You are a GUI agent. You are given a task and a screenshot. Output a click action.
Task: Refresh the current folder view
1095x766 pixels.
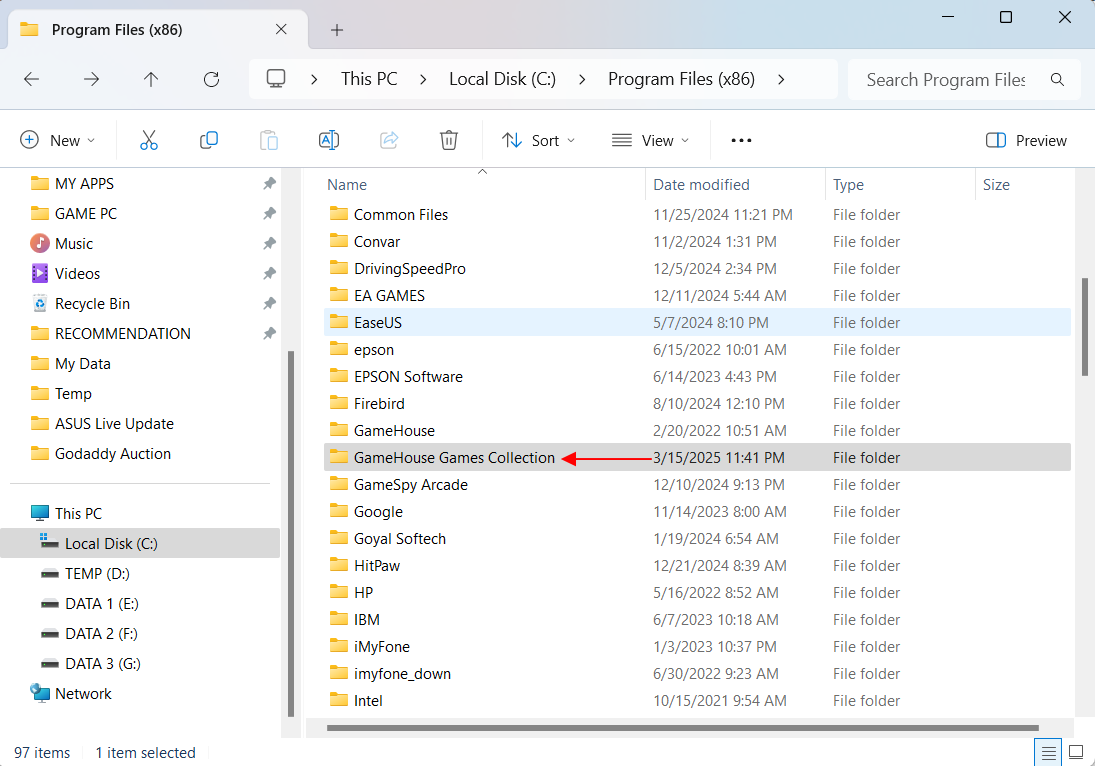point(211,79)
